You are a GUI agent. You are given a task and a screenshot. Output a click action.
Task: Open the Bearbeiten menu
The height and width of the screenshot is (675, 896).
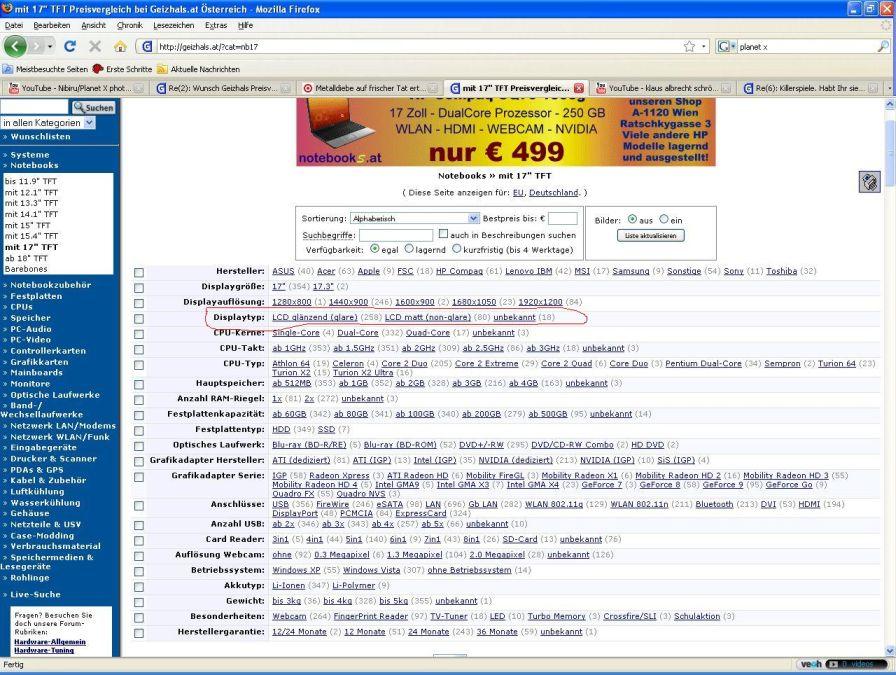click(x=51, y=25)
